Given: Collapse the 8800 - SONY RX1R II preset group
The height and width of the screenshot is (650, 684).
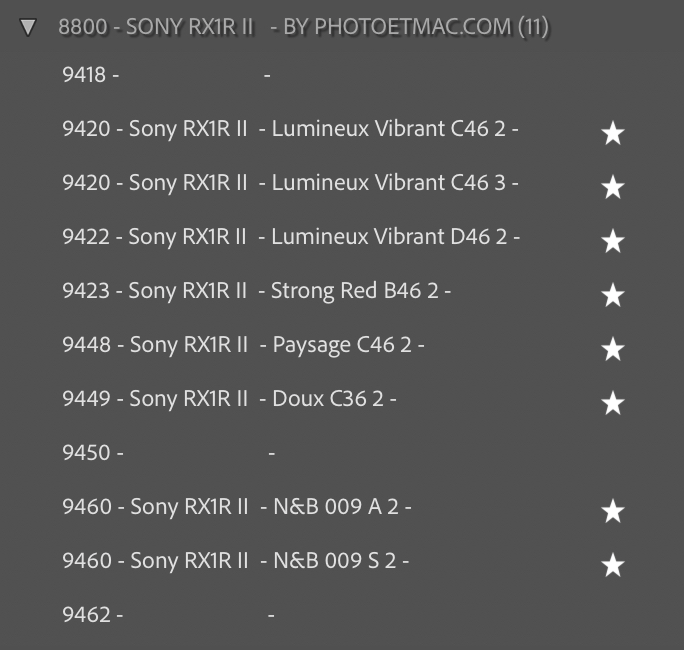Looking at the screenshot, I should 28,27.
